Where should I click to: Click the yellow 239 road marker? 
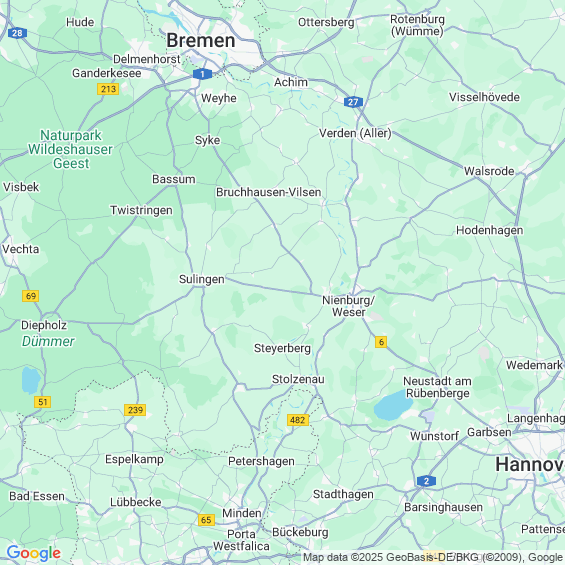(x=135, y=410)
